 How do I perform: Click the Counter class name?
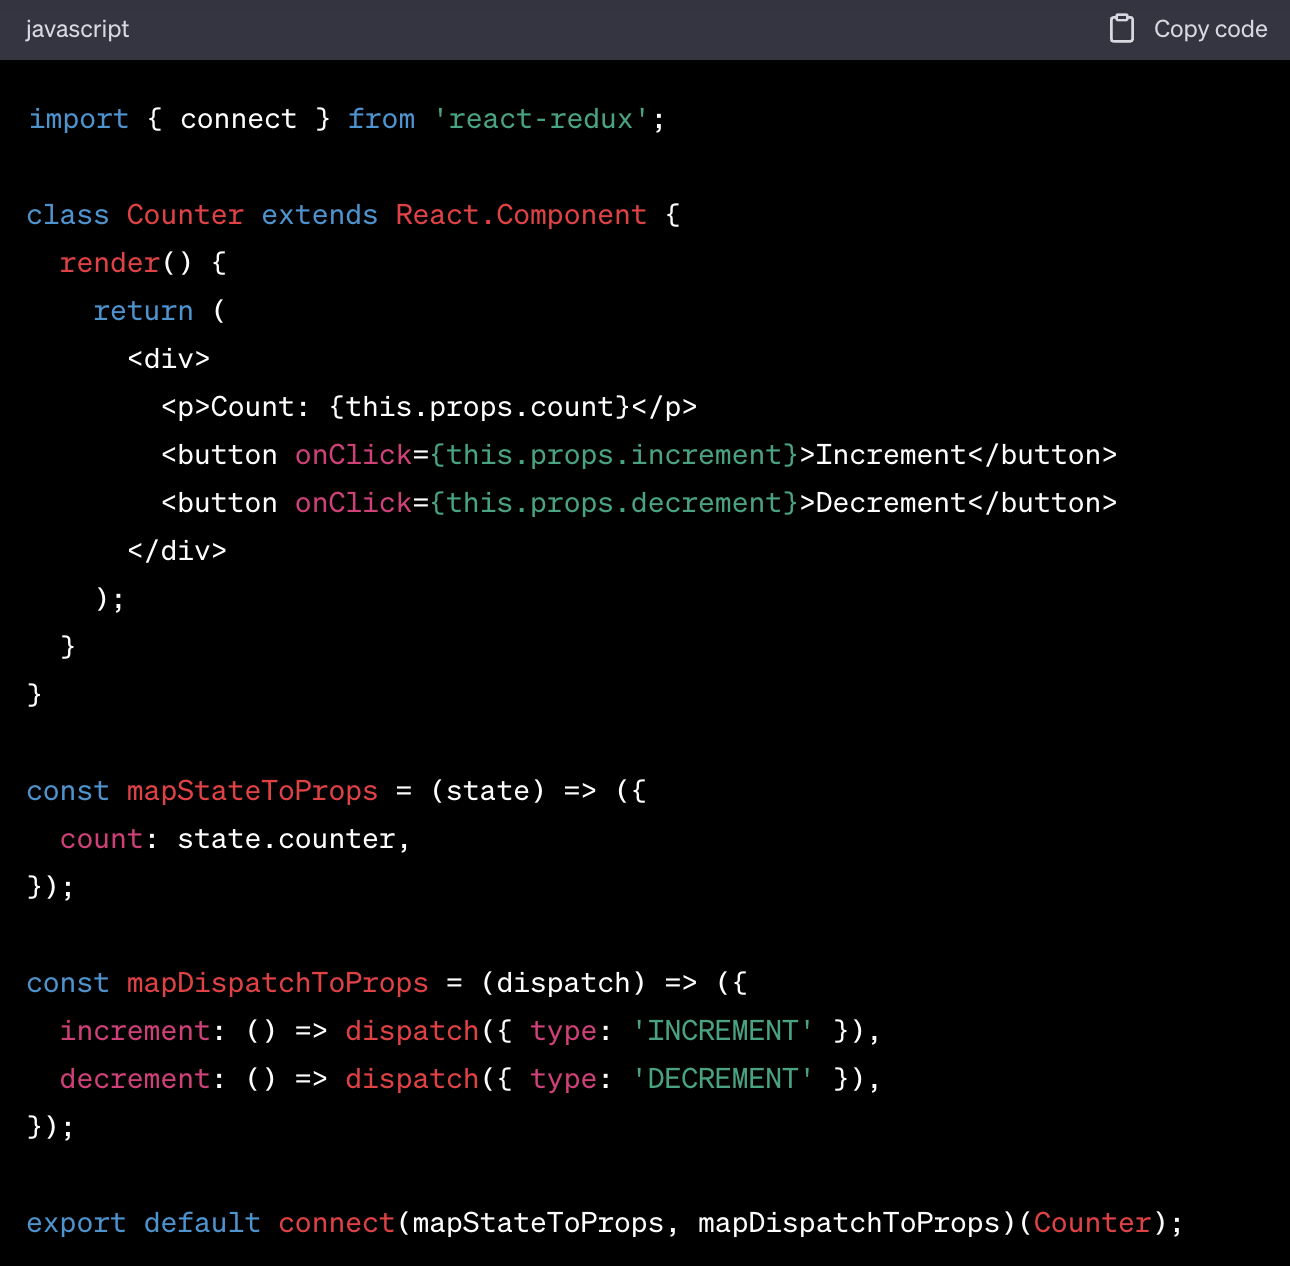pos(185,214)
